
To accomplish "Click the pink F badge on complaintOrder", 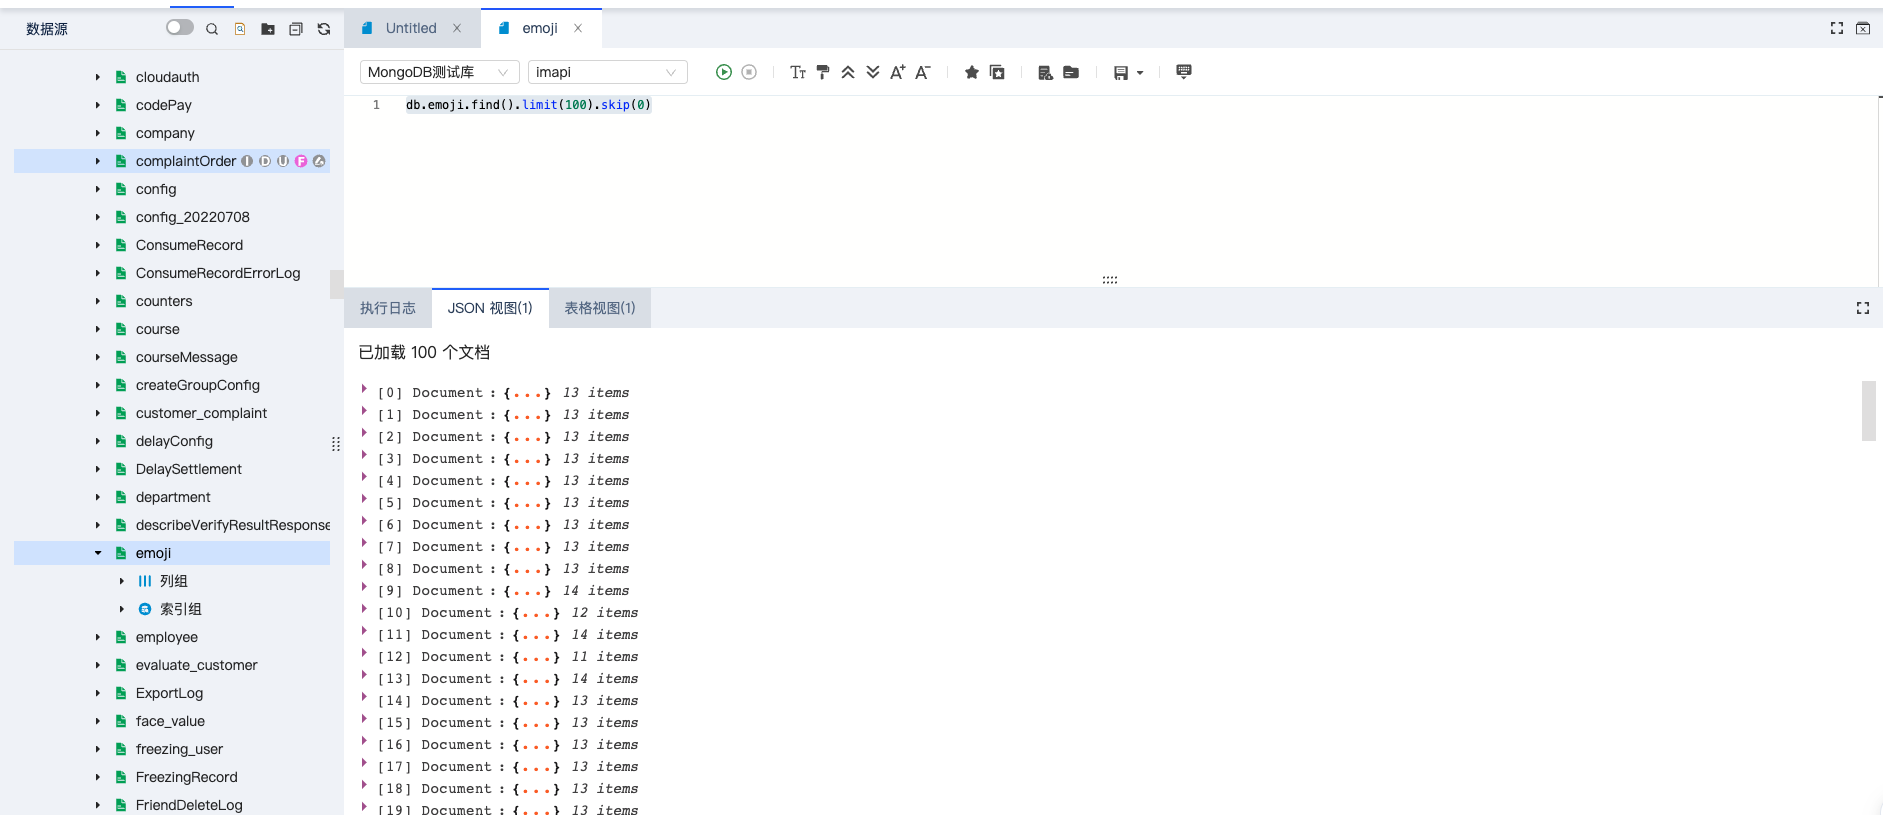I will click(301, 161).
